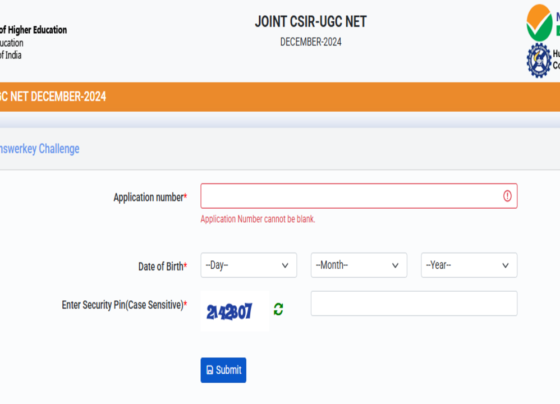The image size is (560, 404).
Task: Click the orange green checkmark logo
Action: click(539, 23)
